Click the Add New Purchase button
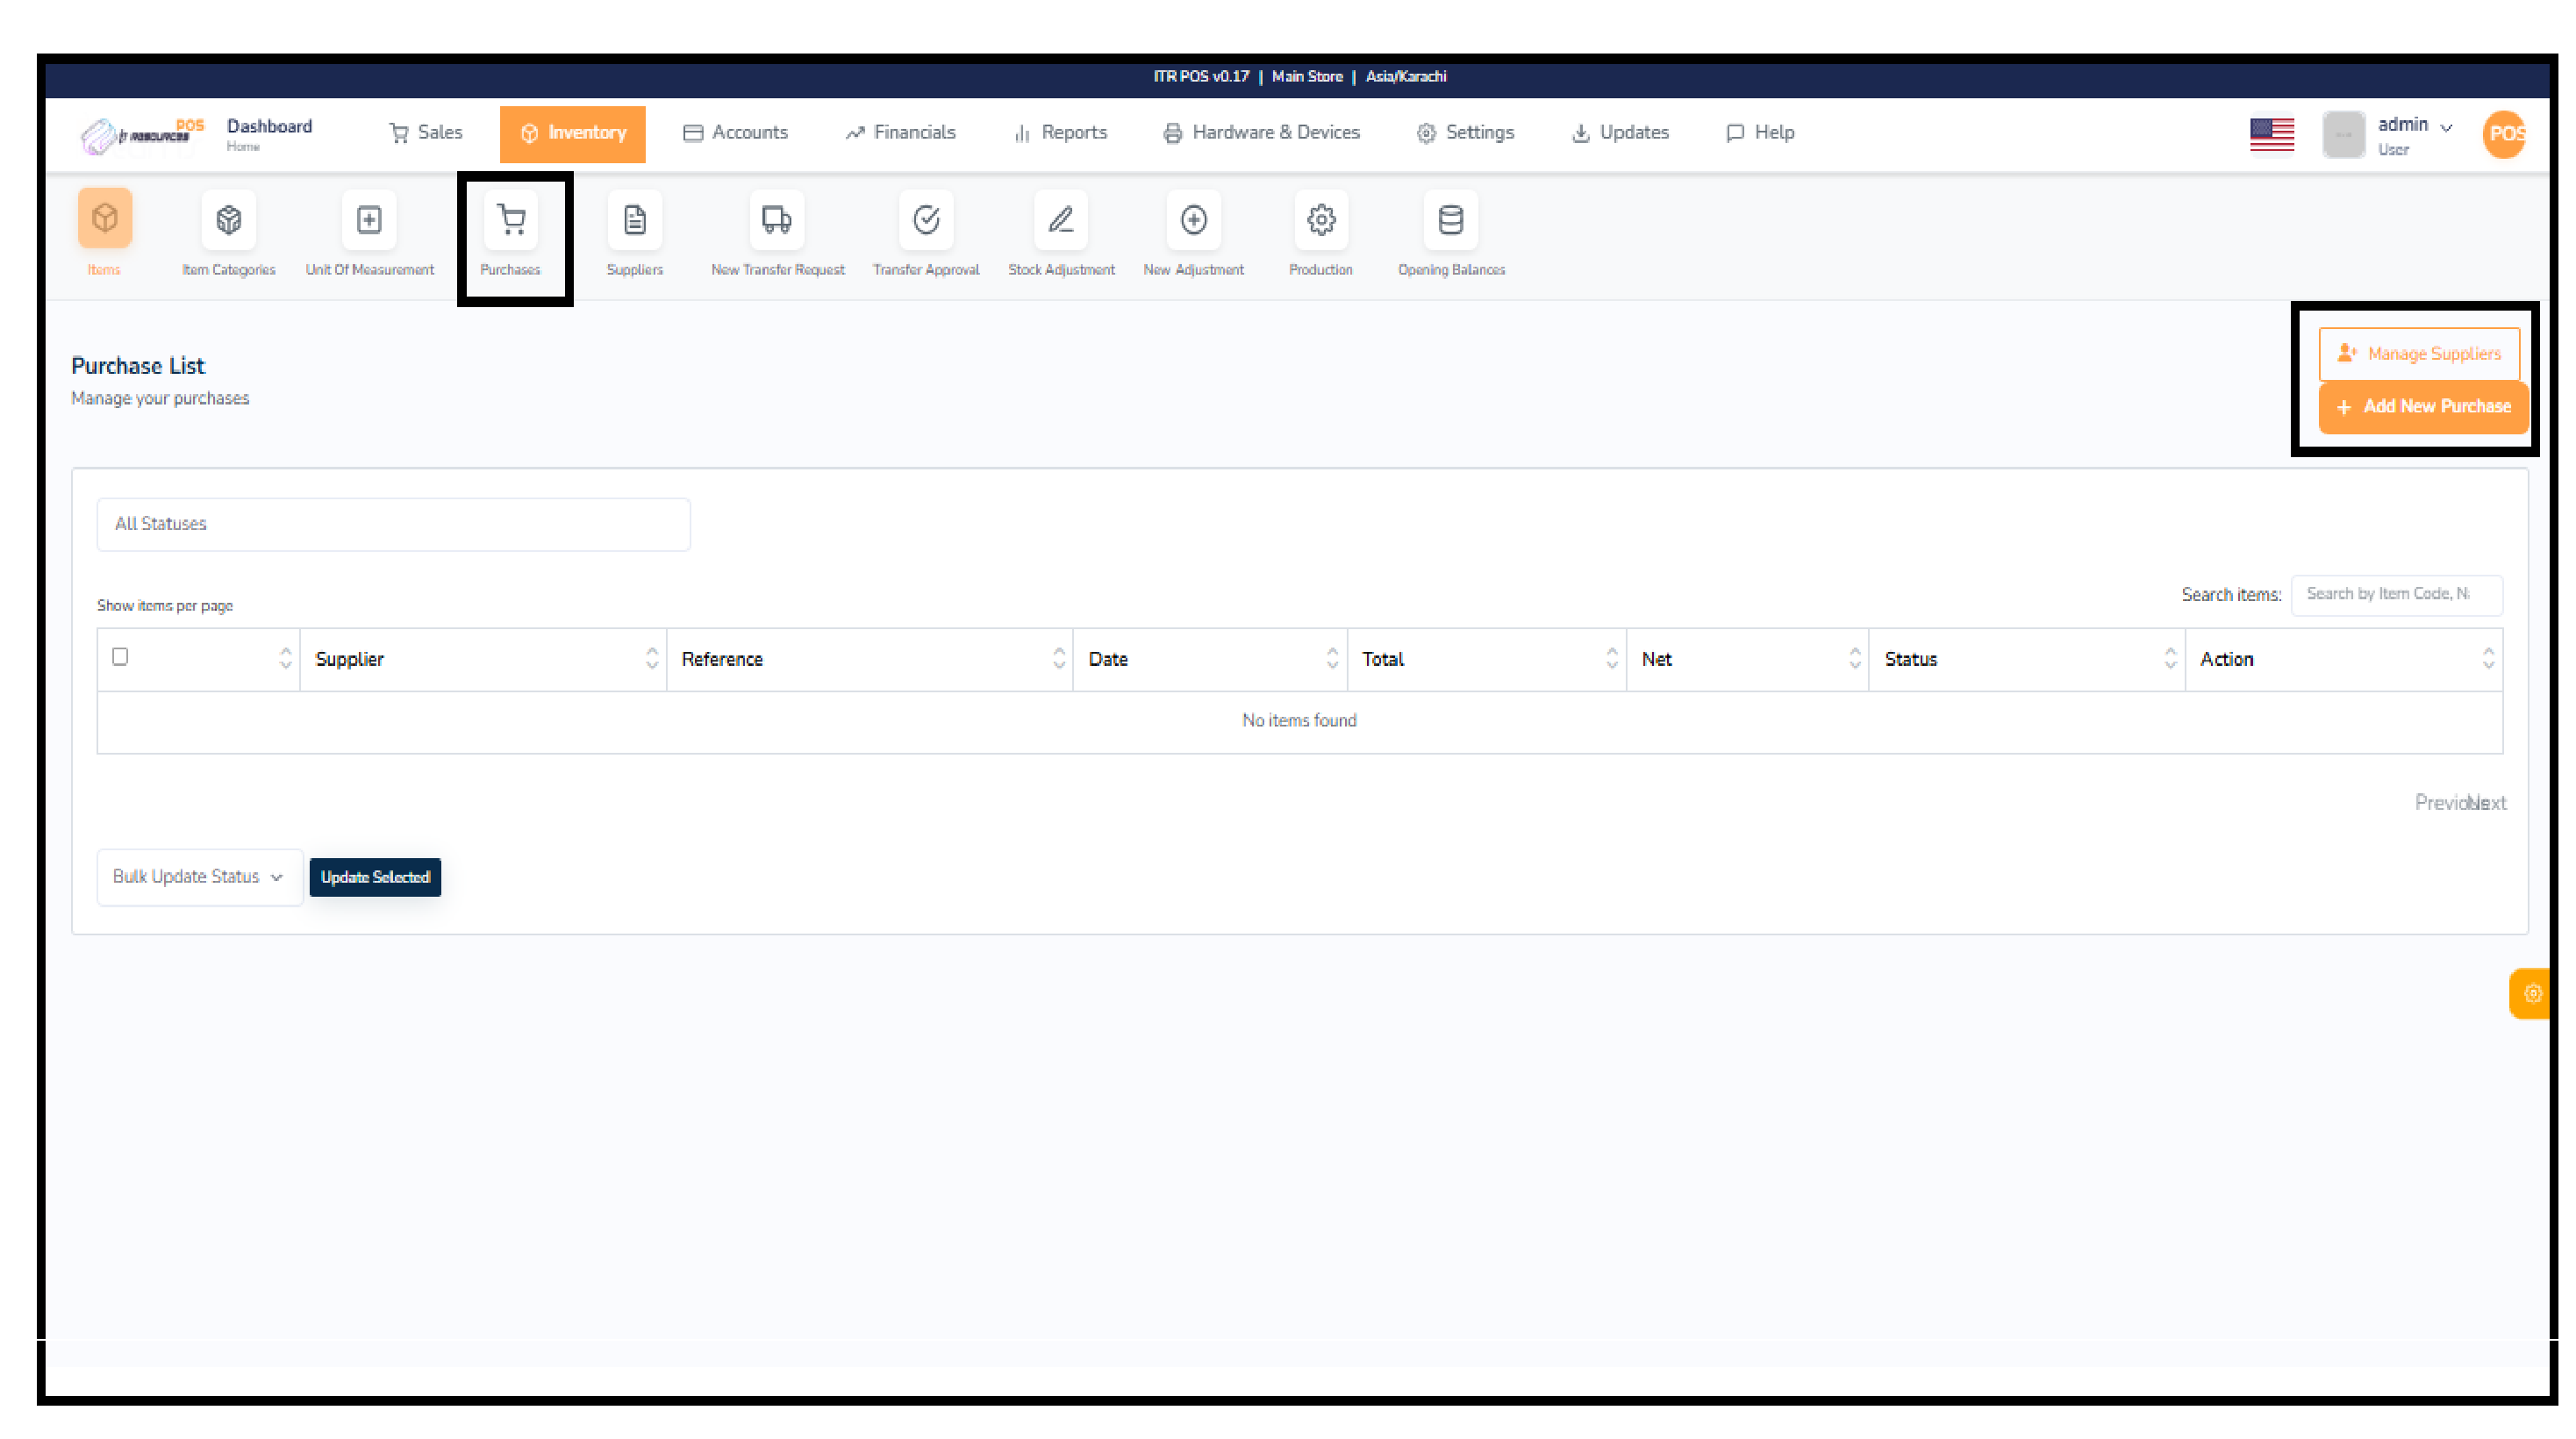This screenshot has width=2576, height=1439. coord(2423,406)
